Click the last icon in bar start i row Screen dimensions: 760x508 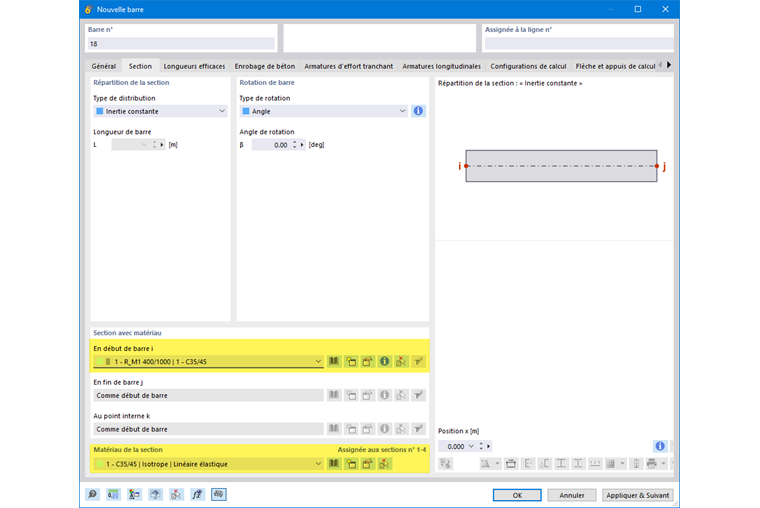click(418, 361)
